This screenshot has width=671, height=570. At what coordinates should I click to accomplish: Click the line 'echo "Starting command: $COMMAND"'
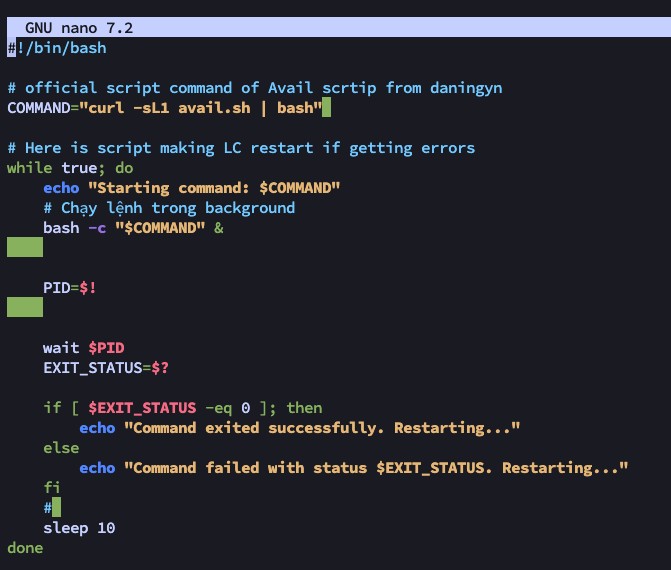coord(192,188)
